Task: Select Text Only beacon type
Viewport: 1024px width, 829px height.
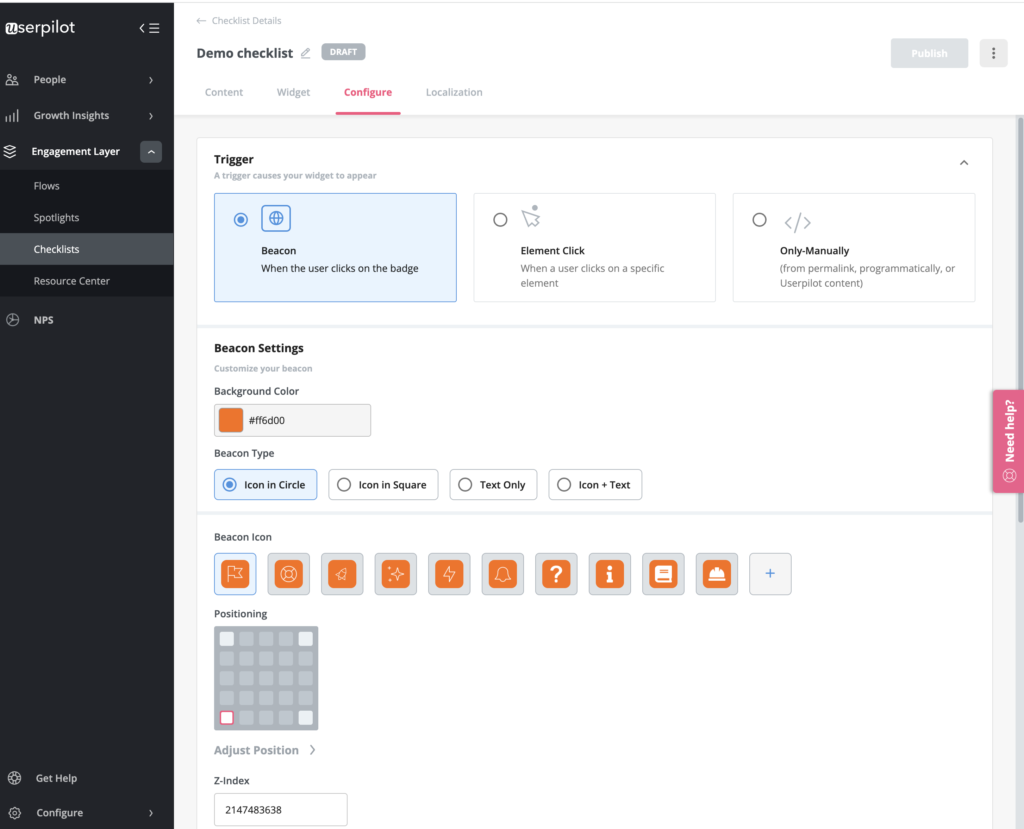Action: tap(494, 485)
